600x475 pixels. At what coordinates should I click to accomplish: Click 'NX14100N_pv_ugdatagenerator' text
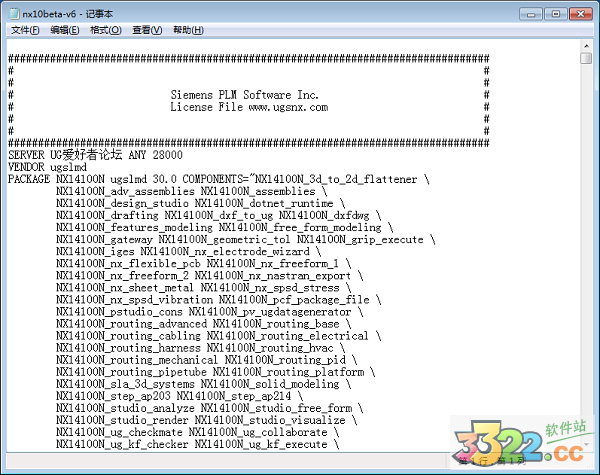[x=270, y=312]
